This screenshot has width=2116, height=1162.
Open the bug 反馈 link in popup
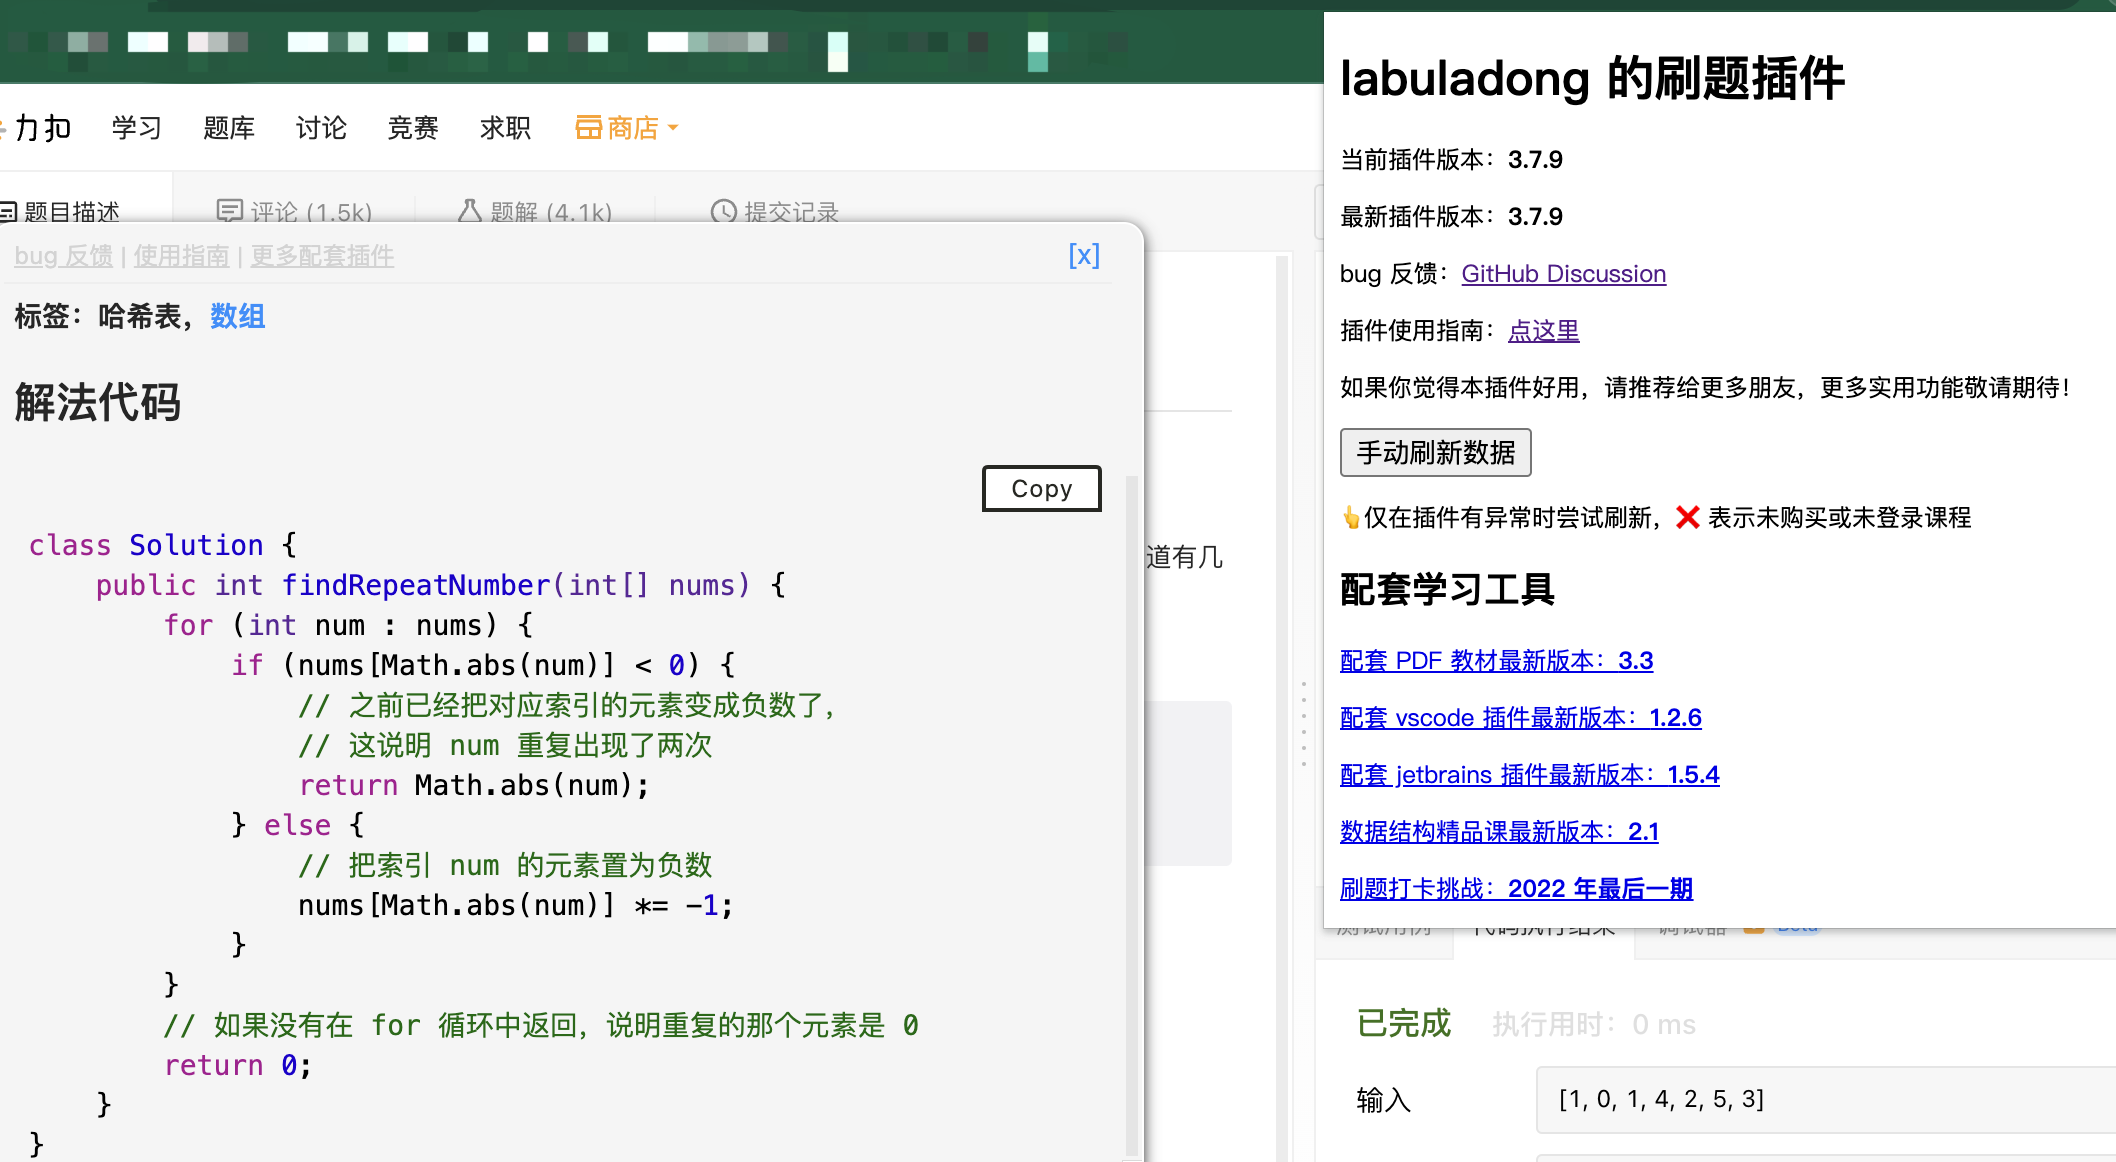point(63,256)
